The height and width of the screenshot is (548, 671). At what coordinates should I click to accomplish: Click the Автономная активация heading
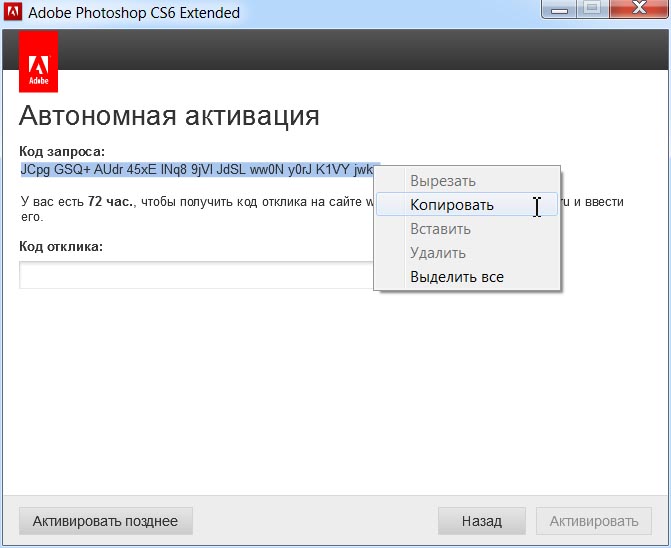coord(169,116)
